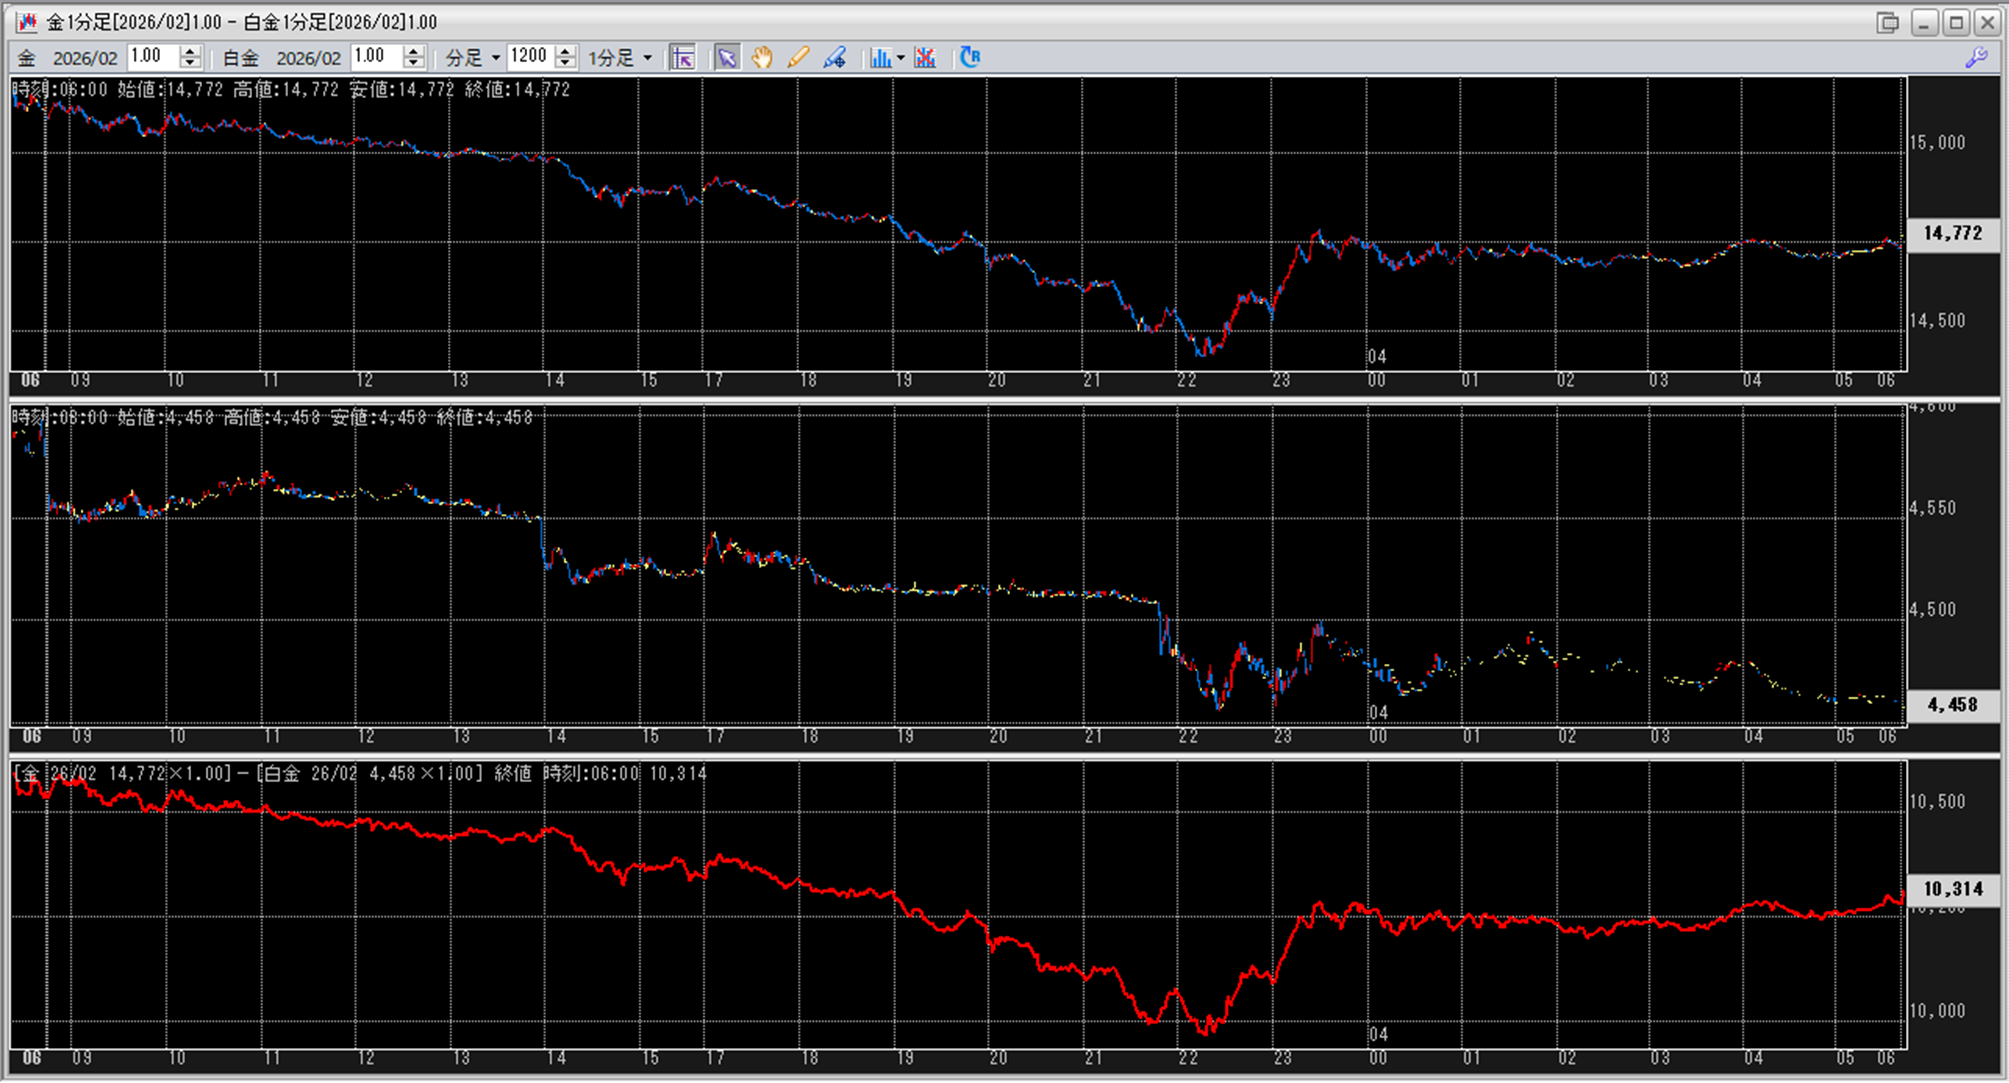Increase the 1200 bar count spinner
The height and width of the screenshot is (1083, 2009).
(x=566, y=52)
